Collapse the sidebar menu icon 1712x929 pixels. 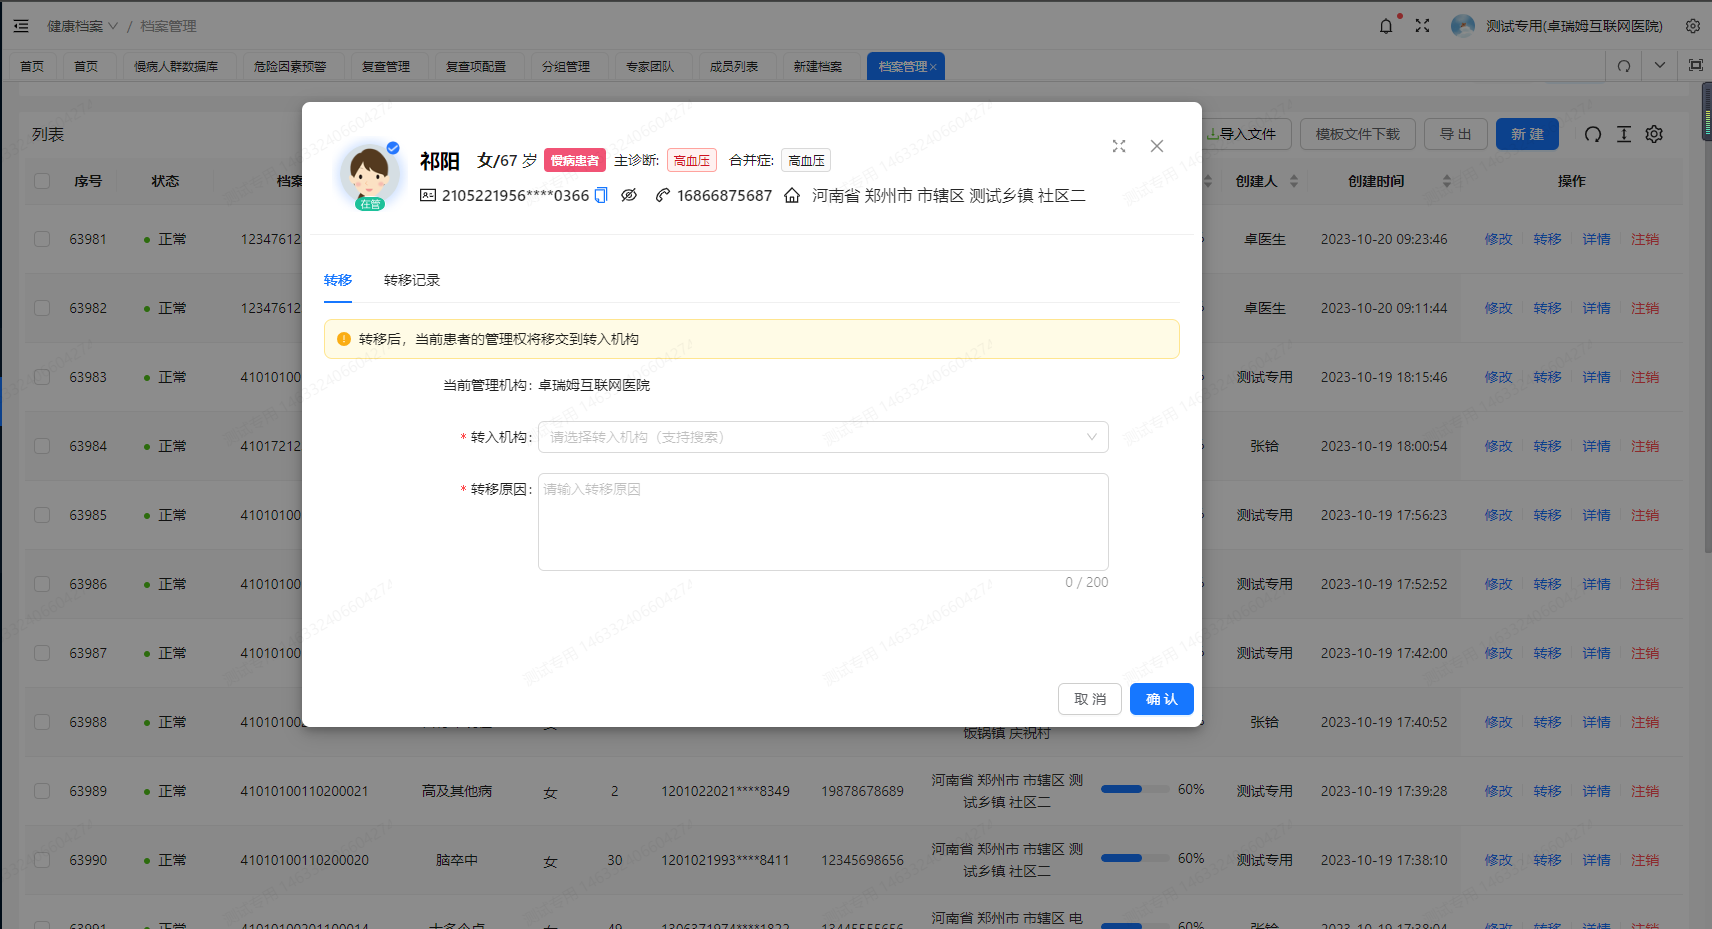coord(21,26)
